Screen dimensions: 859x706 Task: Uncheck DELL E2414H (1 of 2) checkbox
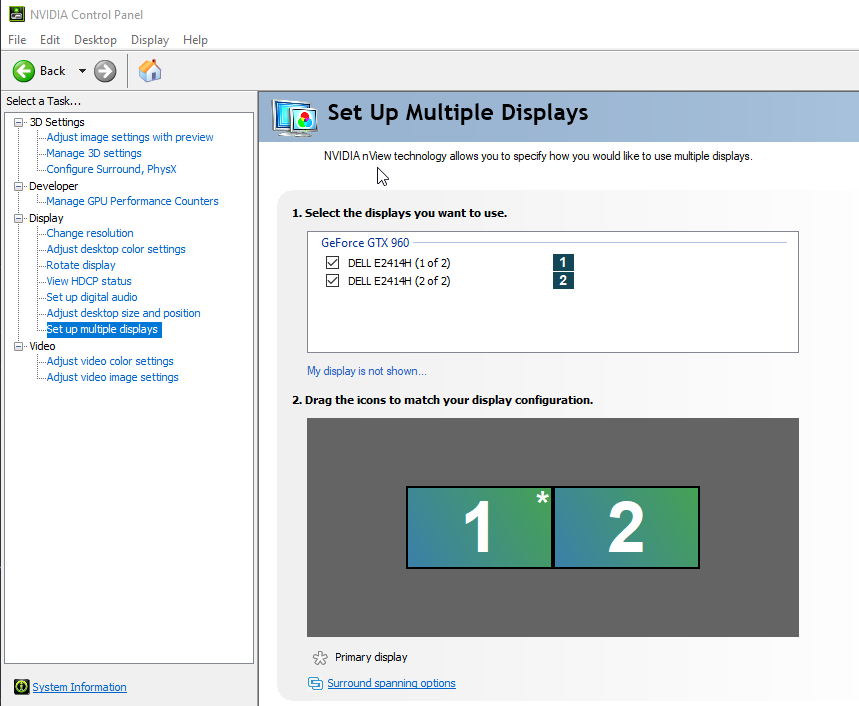point(332,262)
